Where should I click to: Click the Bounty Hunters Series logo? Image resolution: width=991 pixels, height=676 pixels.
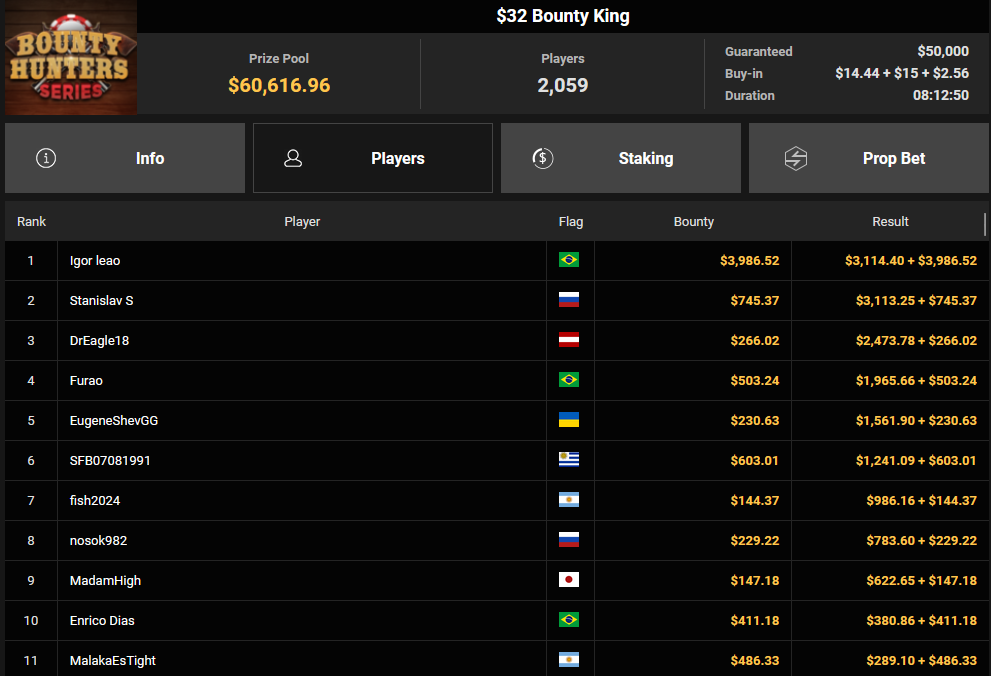point(71,58)
